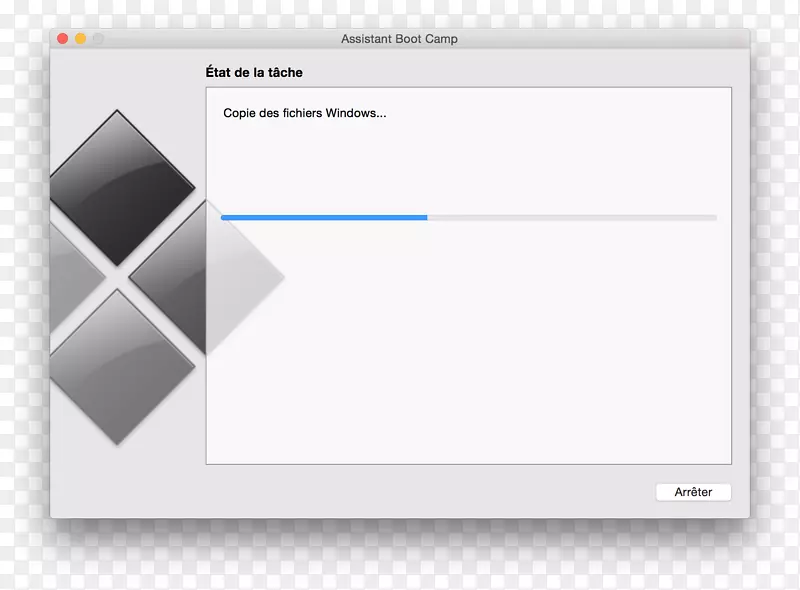Click the blue progress bar
Screen dimensions: 800x590
click(x=320, y=217)
